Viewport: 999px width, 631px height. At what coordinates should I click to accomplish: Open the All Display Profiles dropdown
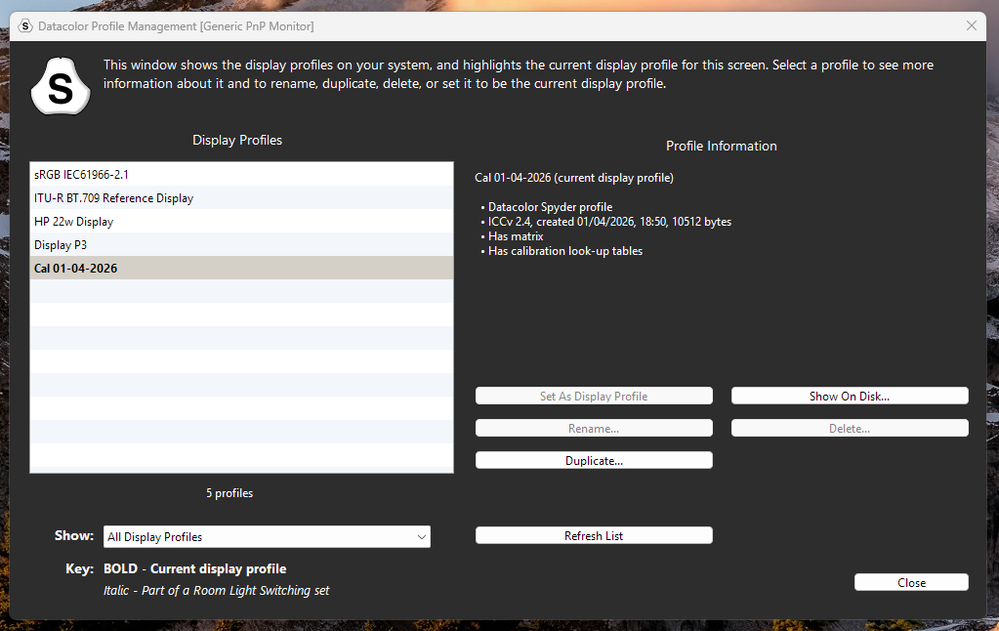266,537
